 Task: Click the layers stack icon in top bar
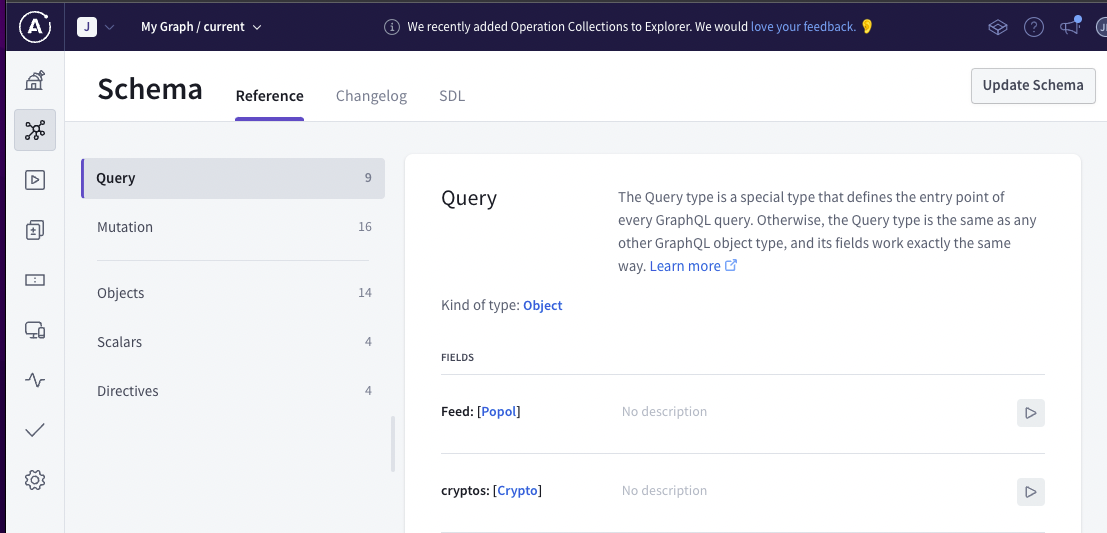998,27
